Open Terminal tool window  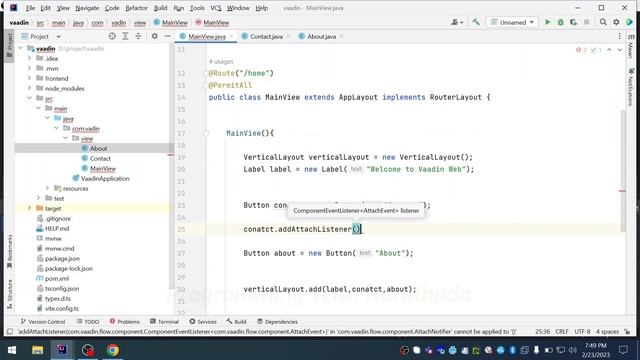[x=164, y=322]
